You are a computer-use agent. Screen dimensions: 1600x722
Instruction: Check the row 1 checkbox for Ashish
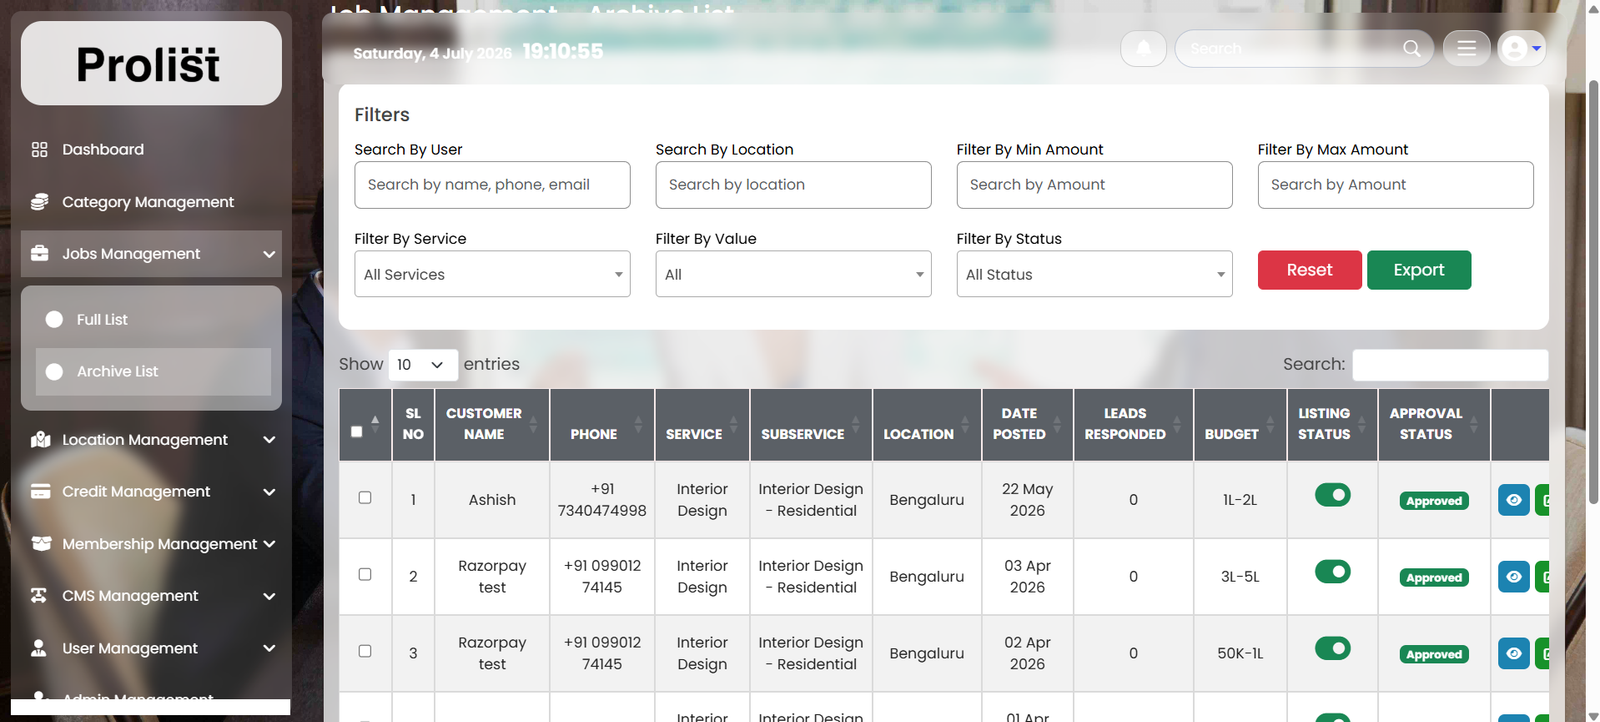tap(365, 497)
